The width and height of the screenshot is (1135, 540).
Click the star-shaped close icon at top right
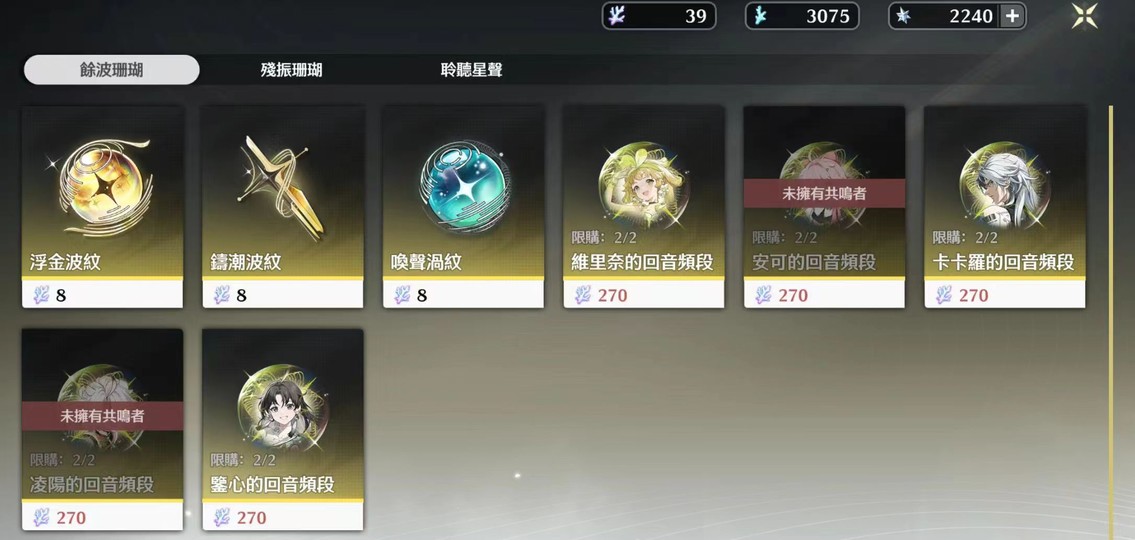(1084, 16)
